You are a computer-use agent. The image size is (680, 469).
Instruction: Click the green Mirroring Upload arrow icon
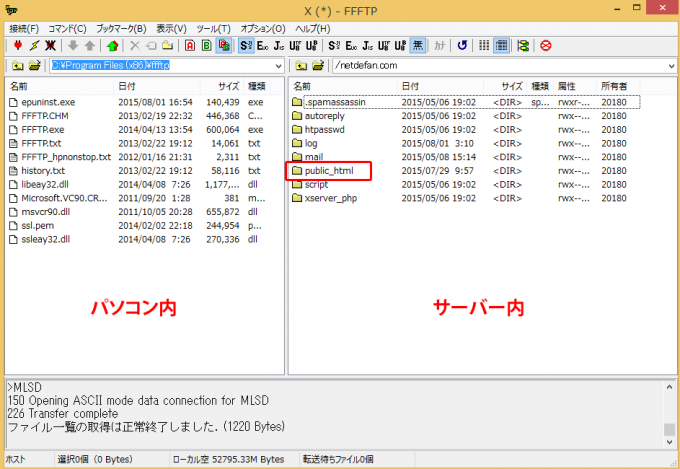coord(112,45)
